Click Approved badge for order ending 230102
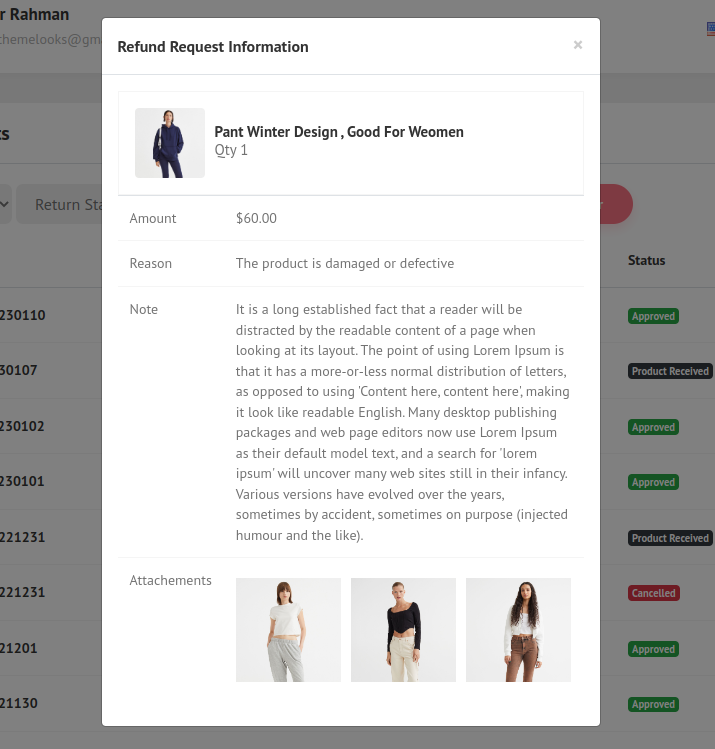 (x=653, y=427)
